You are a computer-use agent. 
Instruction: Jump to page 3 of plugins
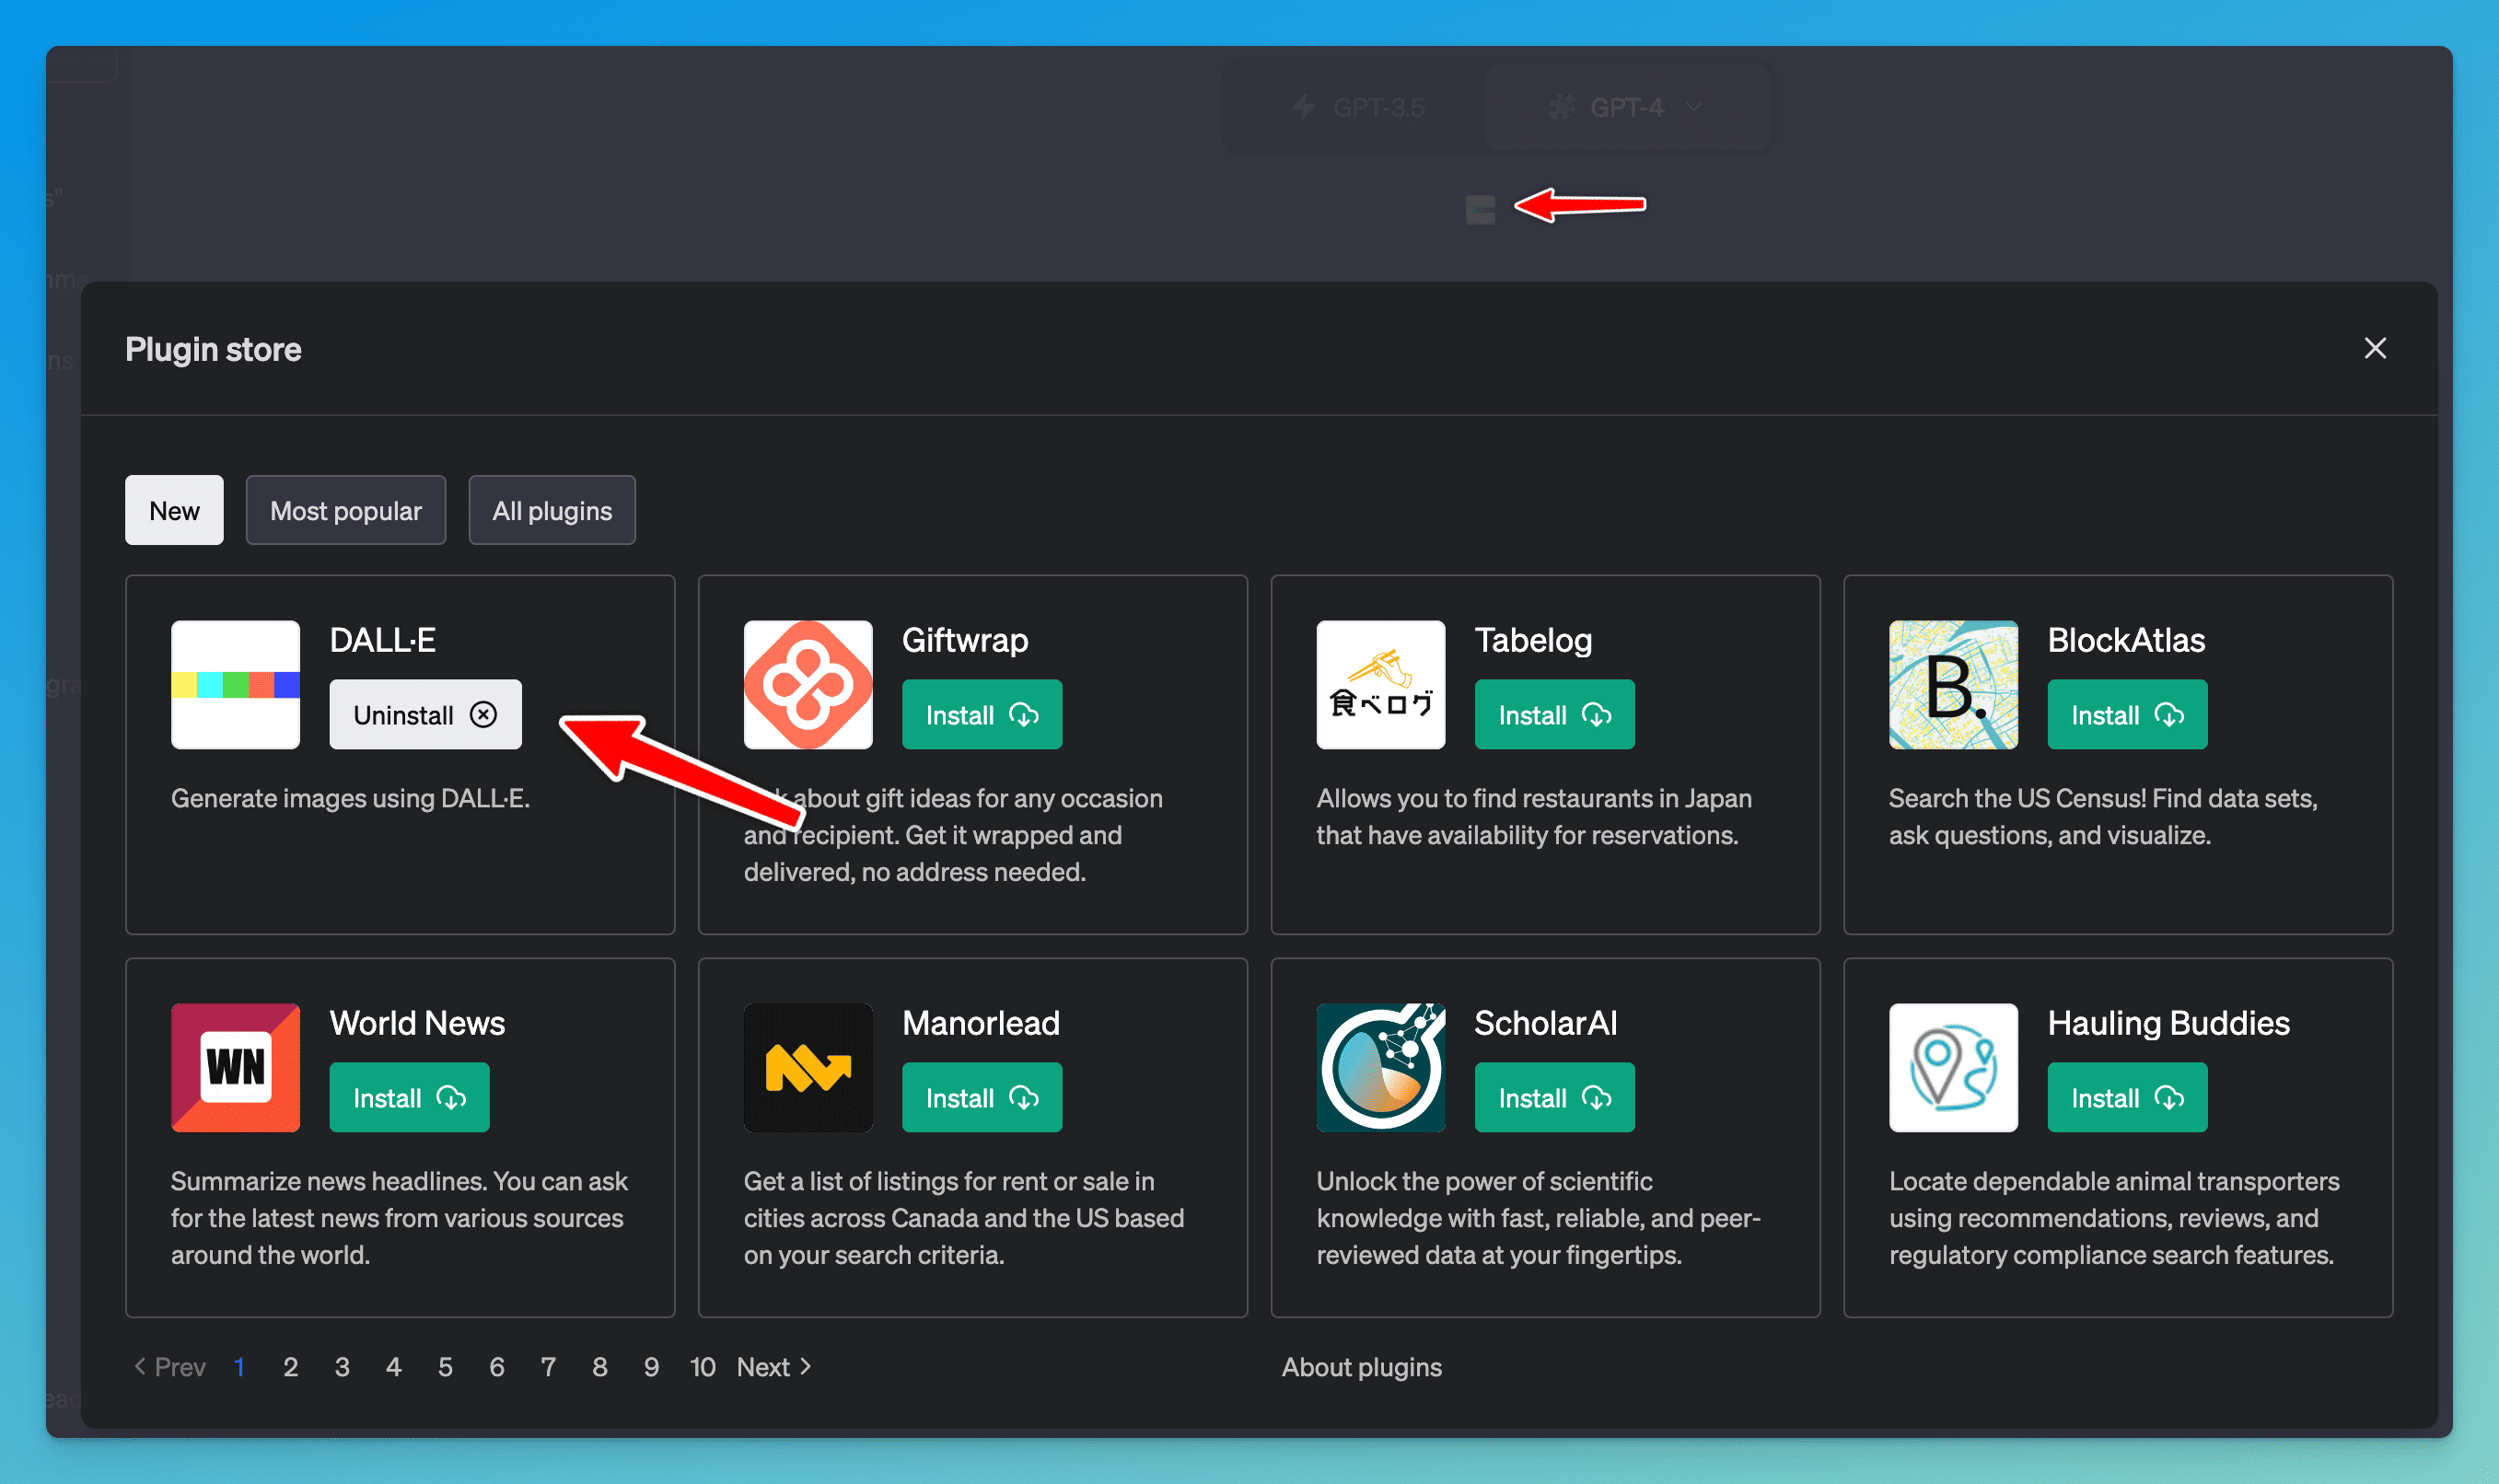click(x=342, y=1367)
